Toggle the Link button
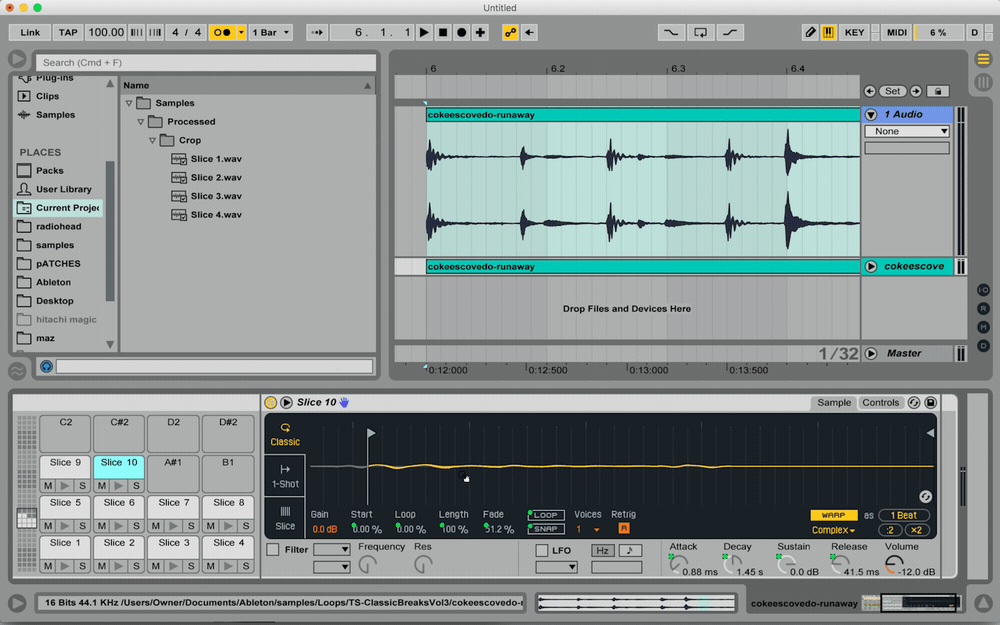The width and height of the screenshot is (1000, 625). coord(28,32)
